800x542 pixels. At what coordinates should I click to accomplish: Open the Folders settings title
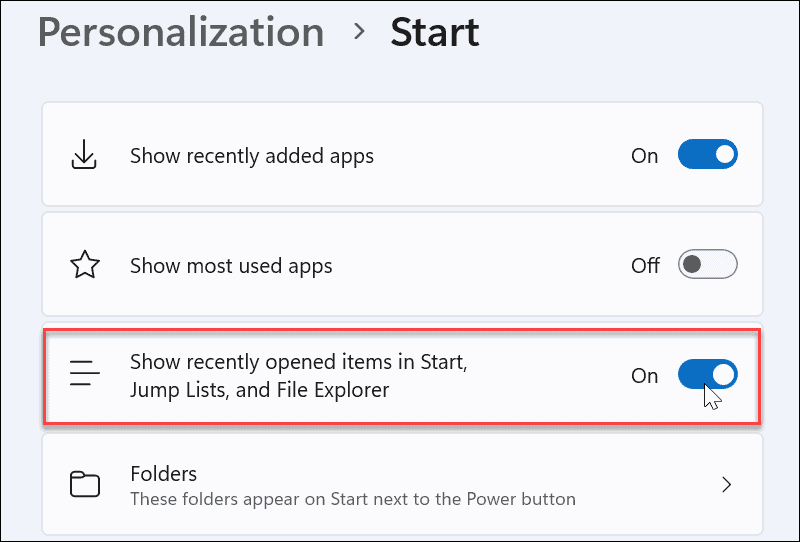coord(163,473)
